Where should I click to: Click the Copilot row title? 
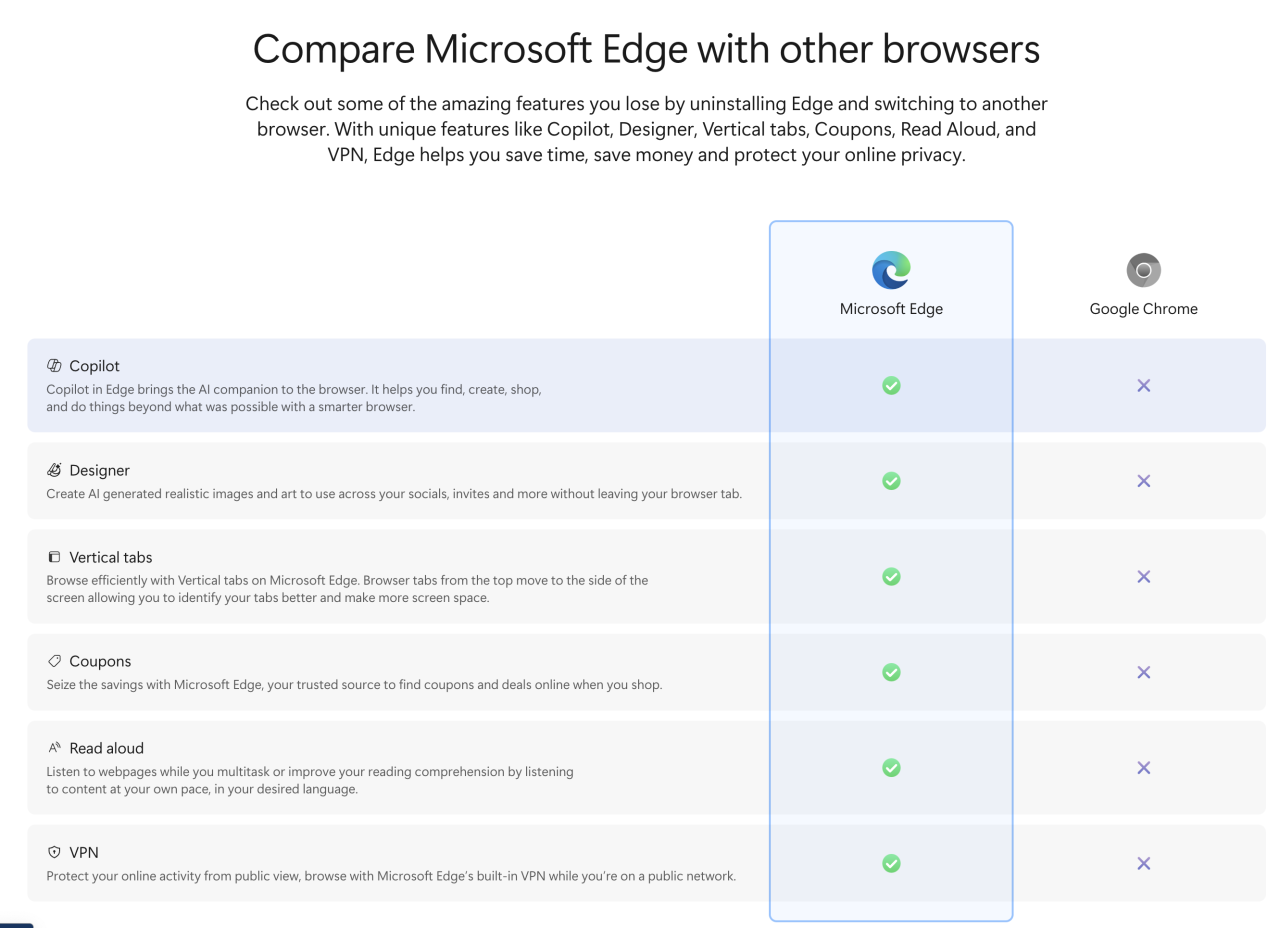(x=94, y=366)
